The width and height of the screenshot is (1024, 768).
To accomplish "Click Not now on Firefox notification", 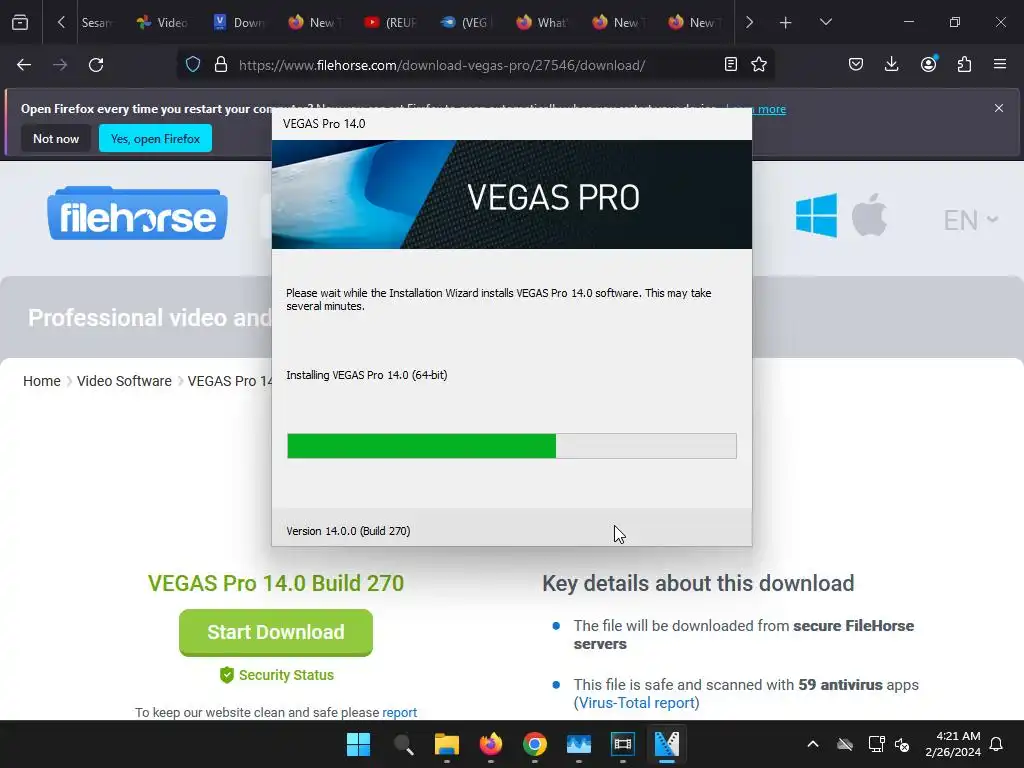I will click(56, 138).
